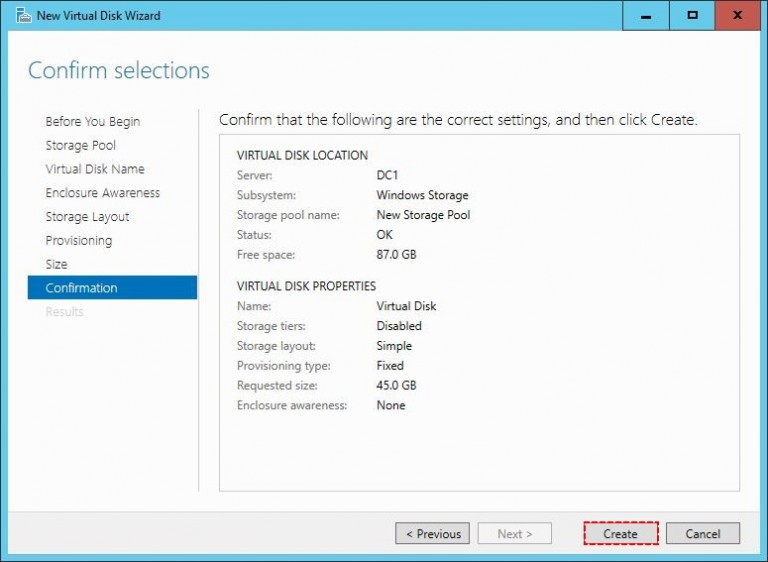
Task: Click the status value OK
Action: click(384, 235)
